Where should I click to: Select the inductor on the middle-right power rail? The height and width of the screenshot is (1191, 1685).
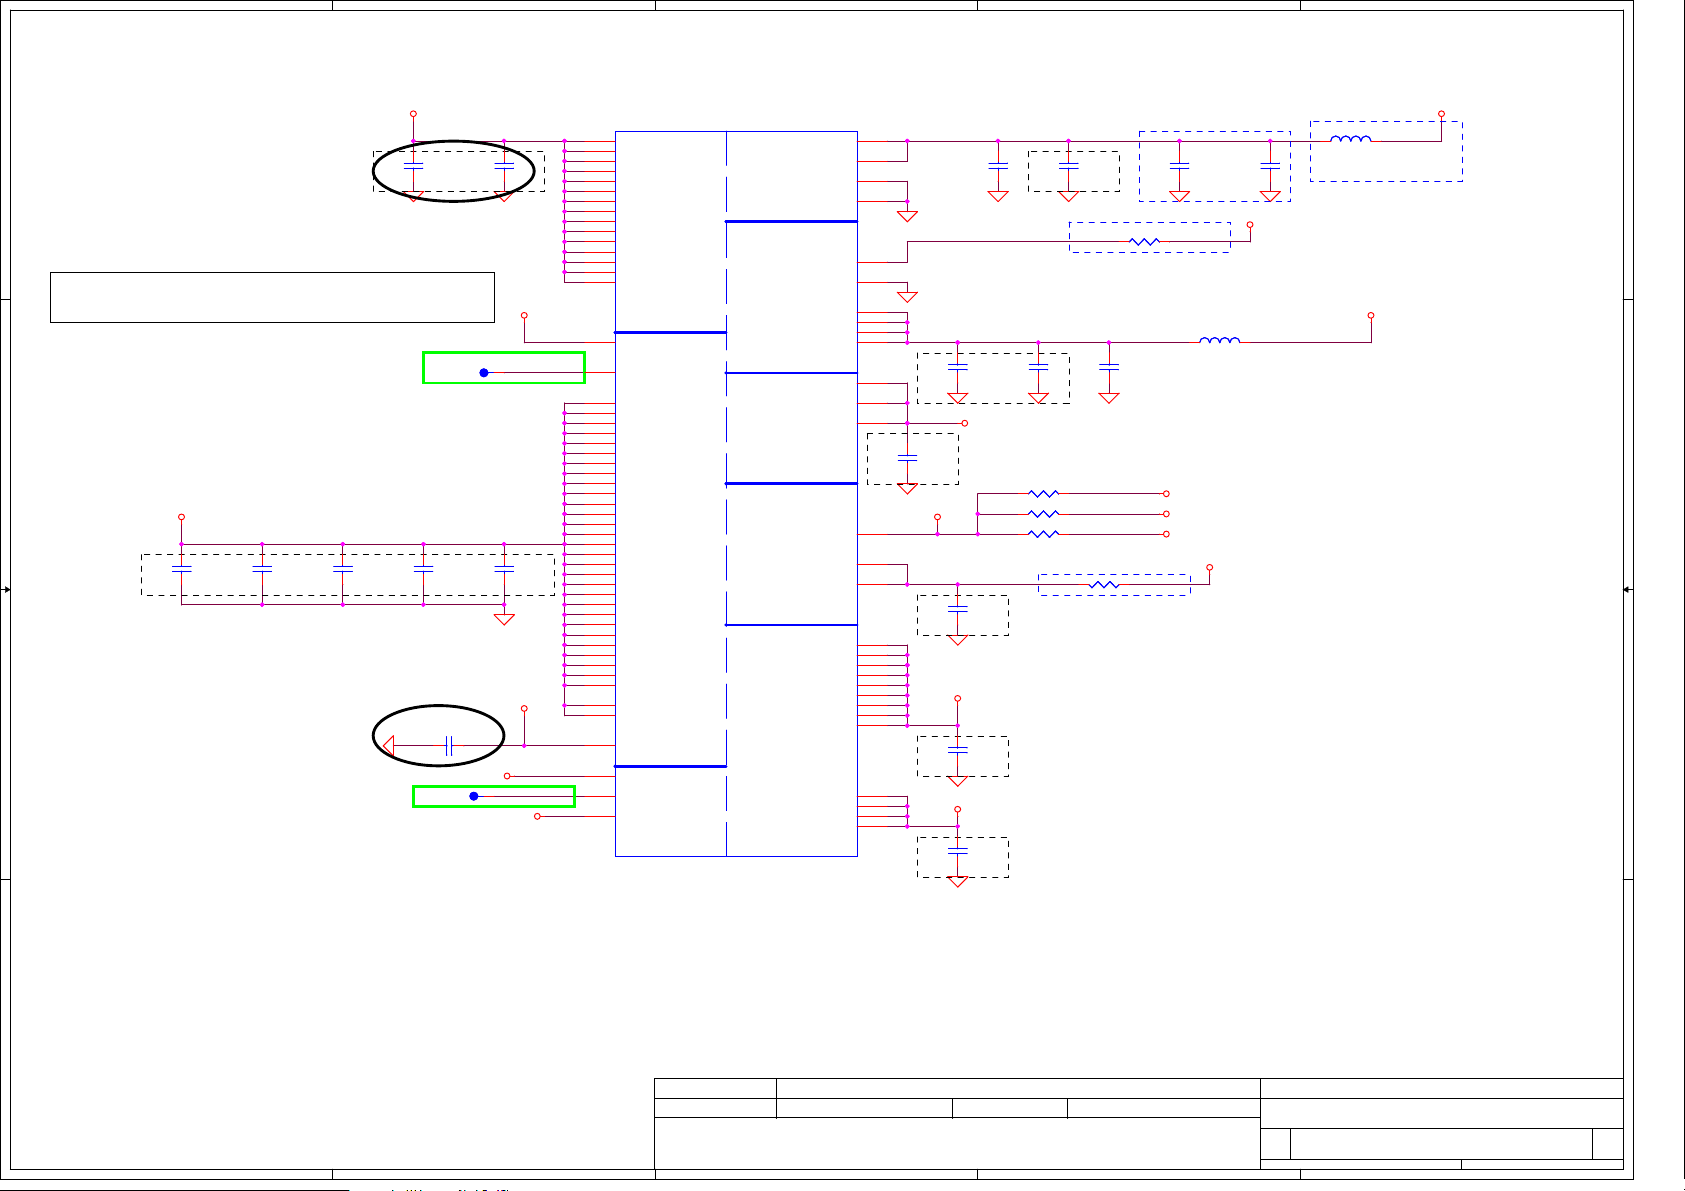(1219, 341)
